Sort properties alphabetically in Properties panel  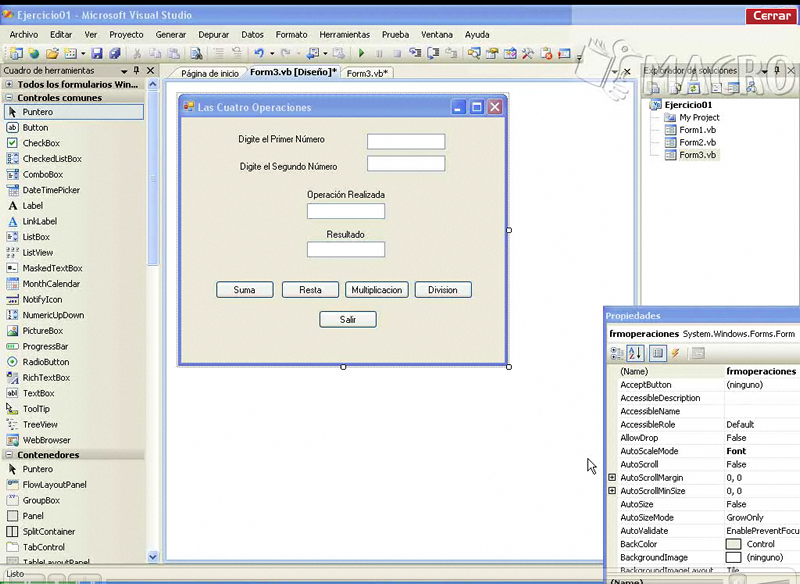[635, 352]
